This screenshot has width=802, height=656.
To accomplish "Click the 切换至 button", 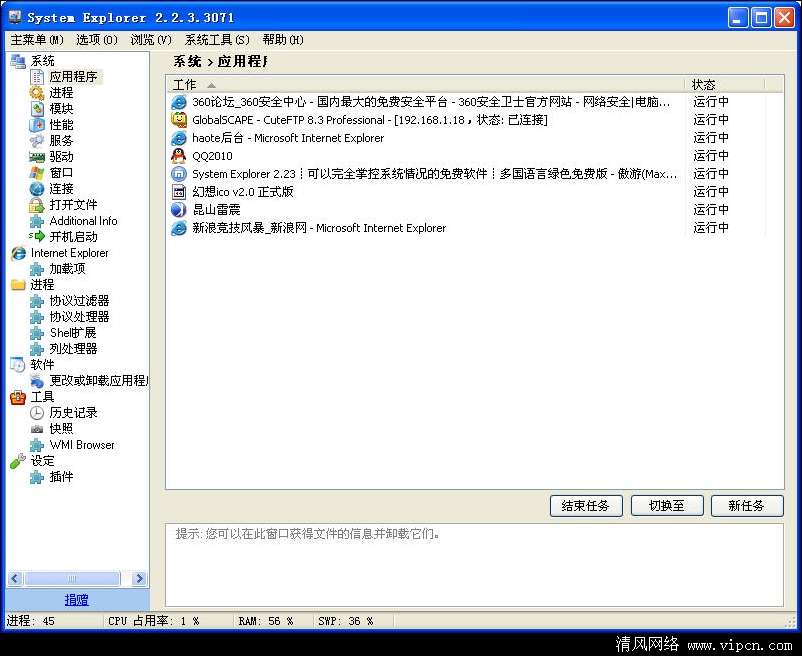I will pos(667,506).
